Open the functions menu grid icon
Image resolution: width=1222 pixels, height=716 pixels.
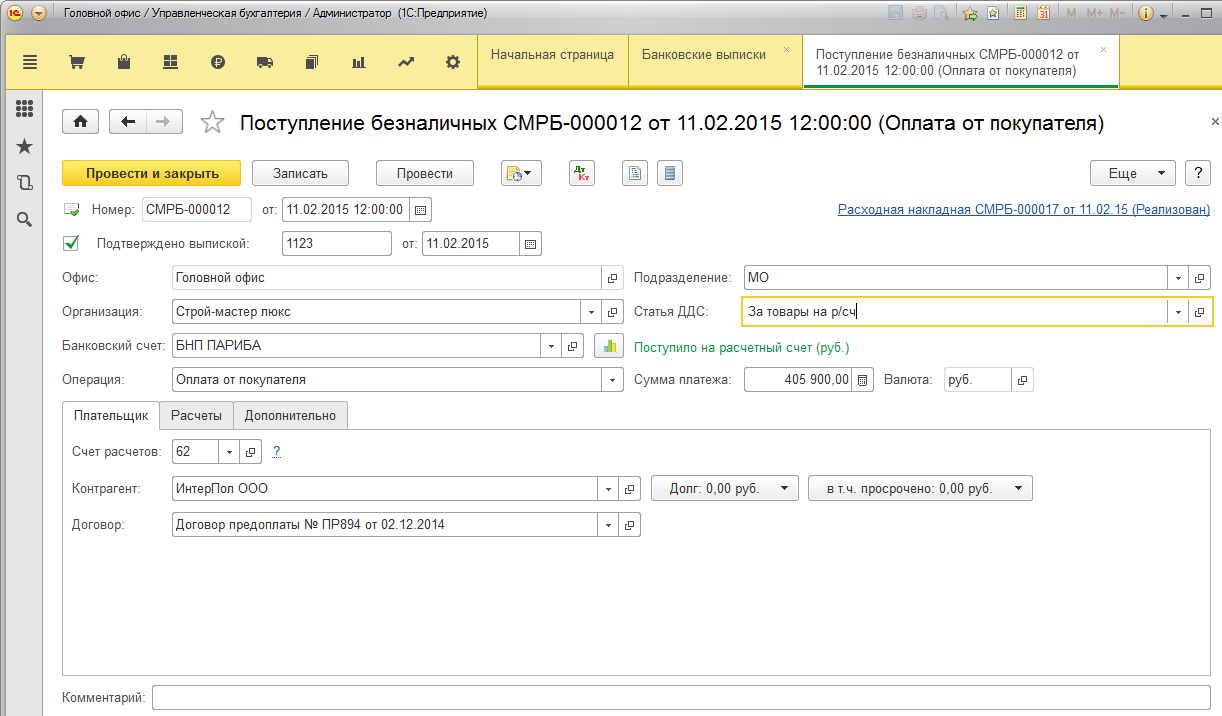click(x=25, y=109)
